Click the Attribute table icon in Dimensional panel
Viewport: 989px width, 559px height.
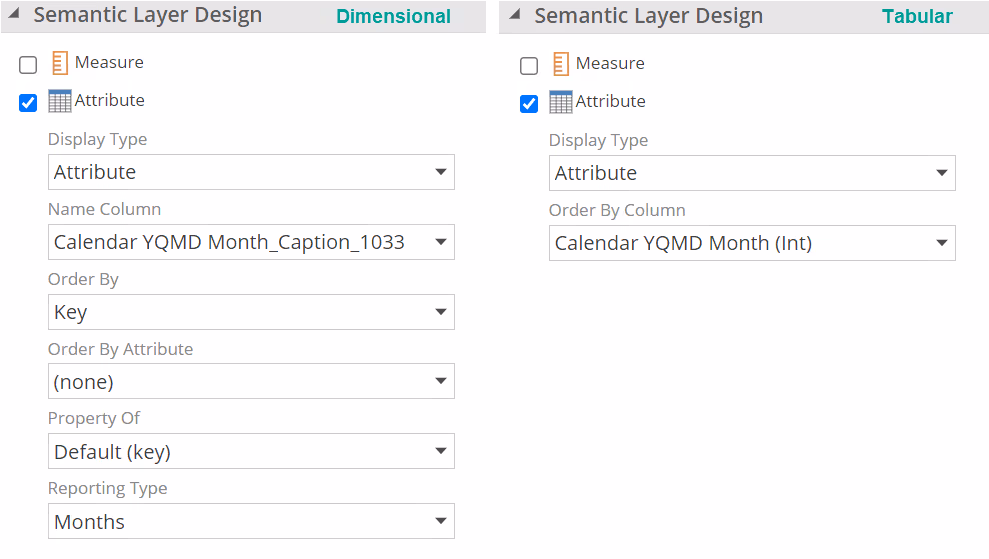[x=60, y=101]
